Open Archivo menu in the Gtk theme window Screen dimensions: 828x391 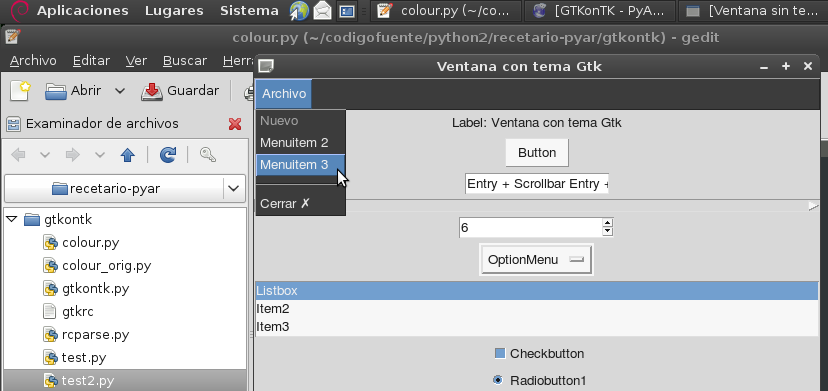pos(284,94)
